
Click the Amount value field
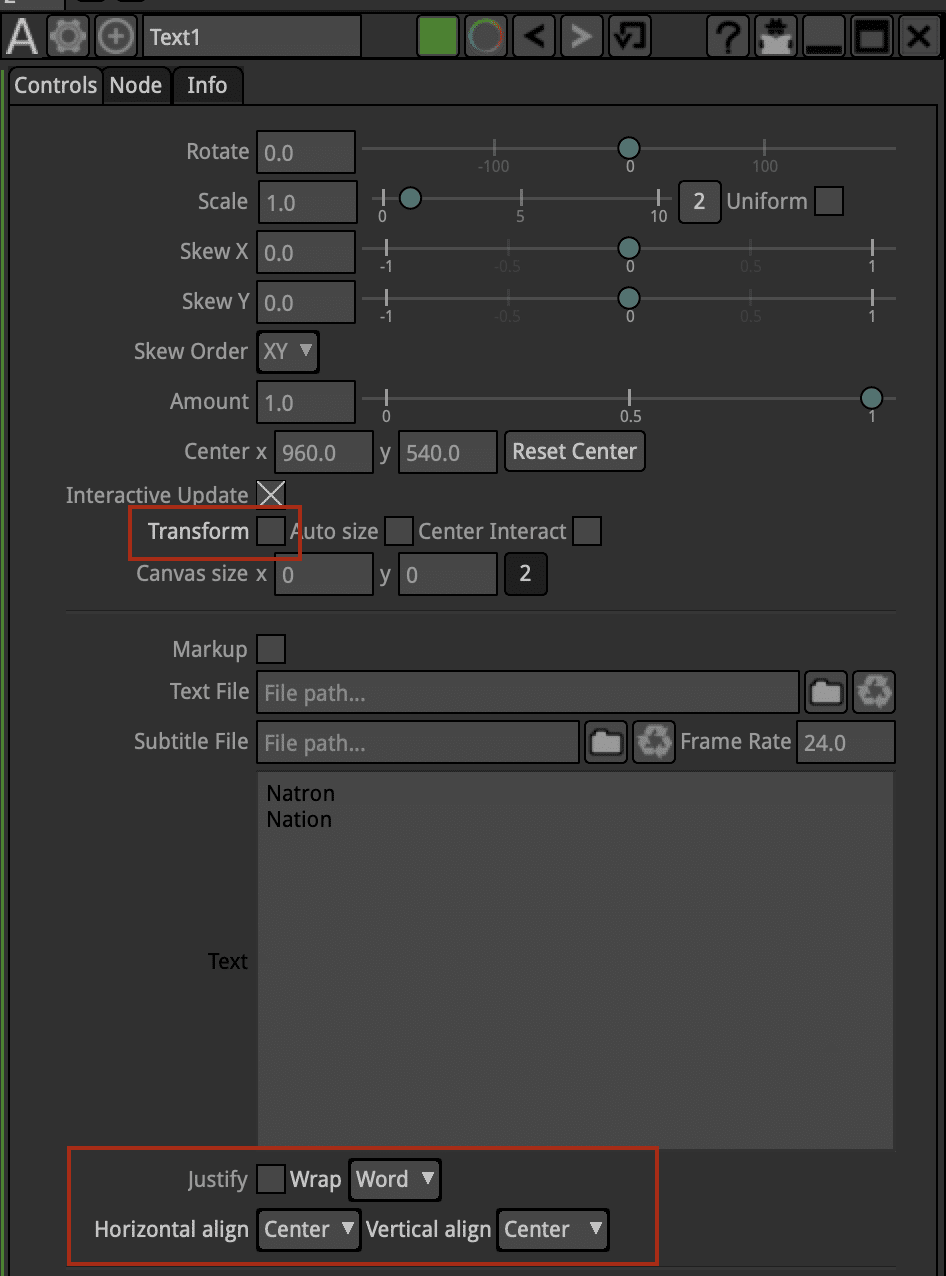pos(306,402)
